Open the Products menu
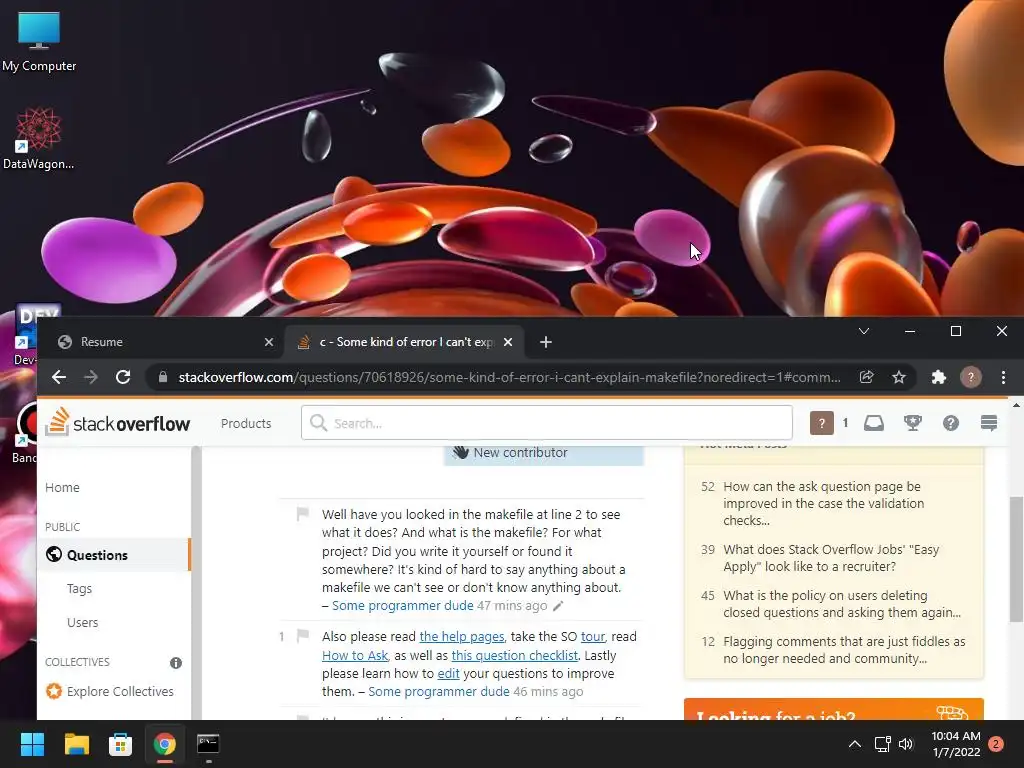Screen dimensions: 1024x768 click(x=246, y=423)
